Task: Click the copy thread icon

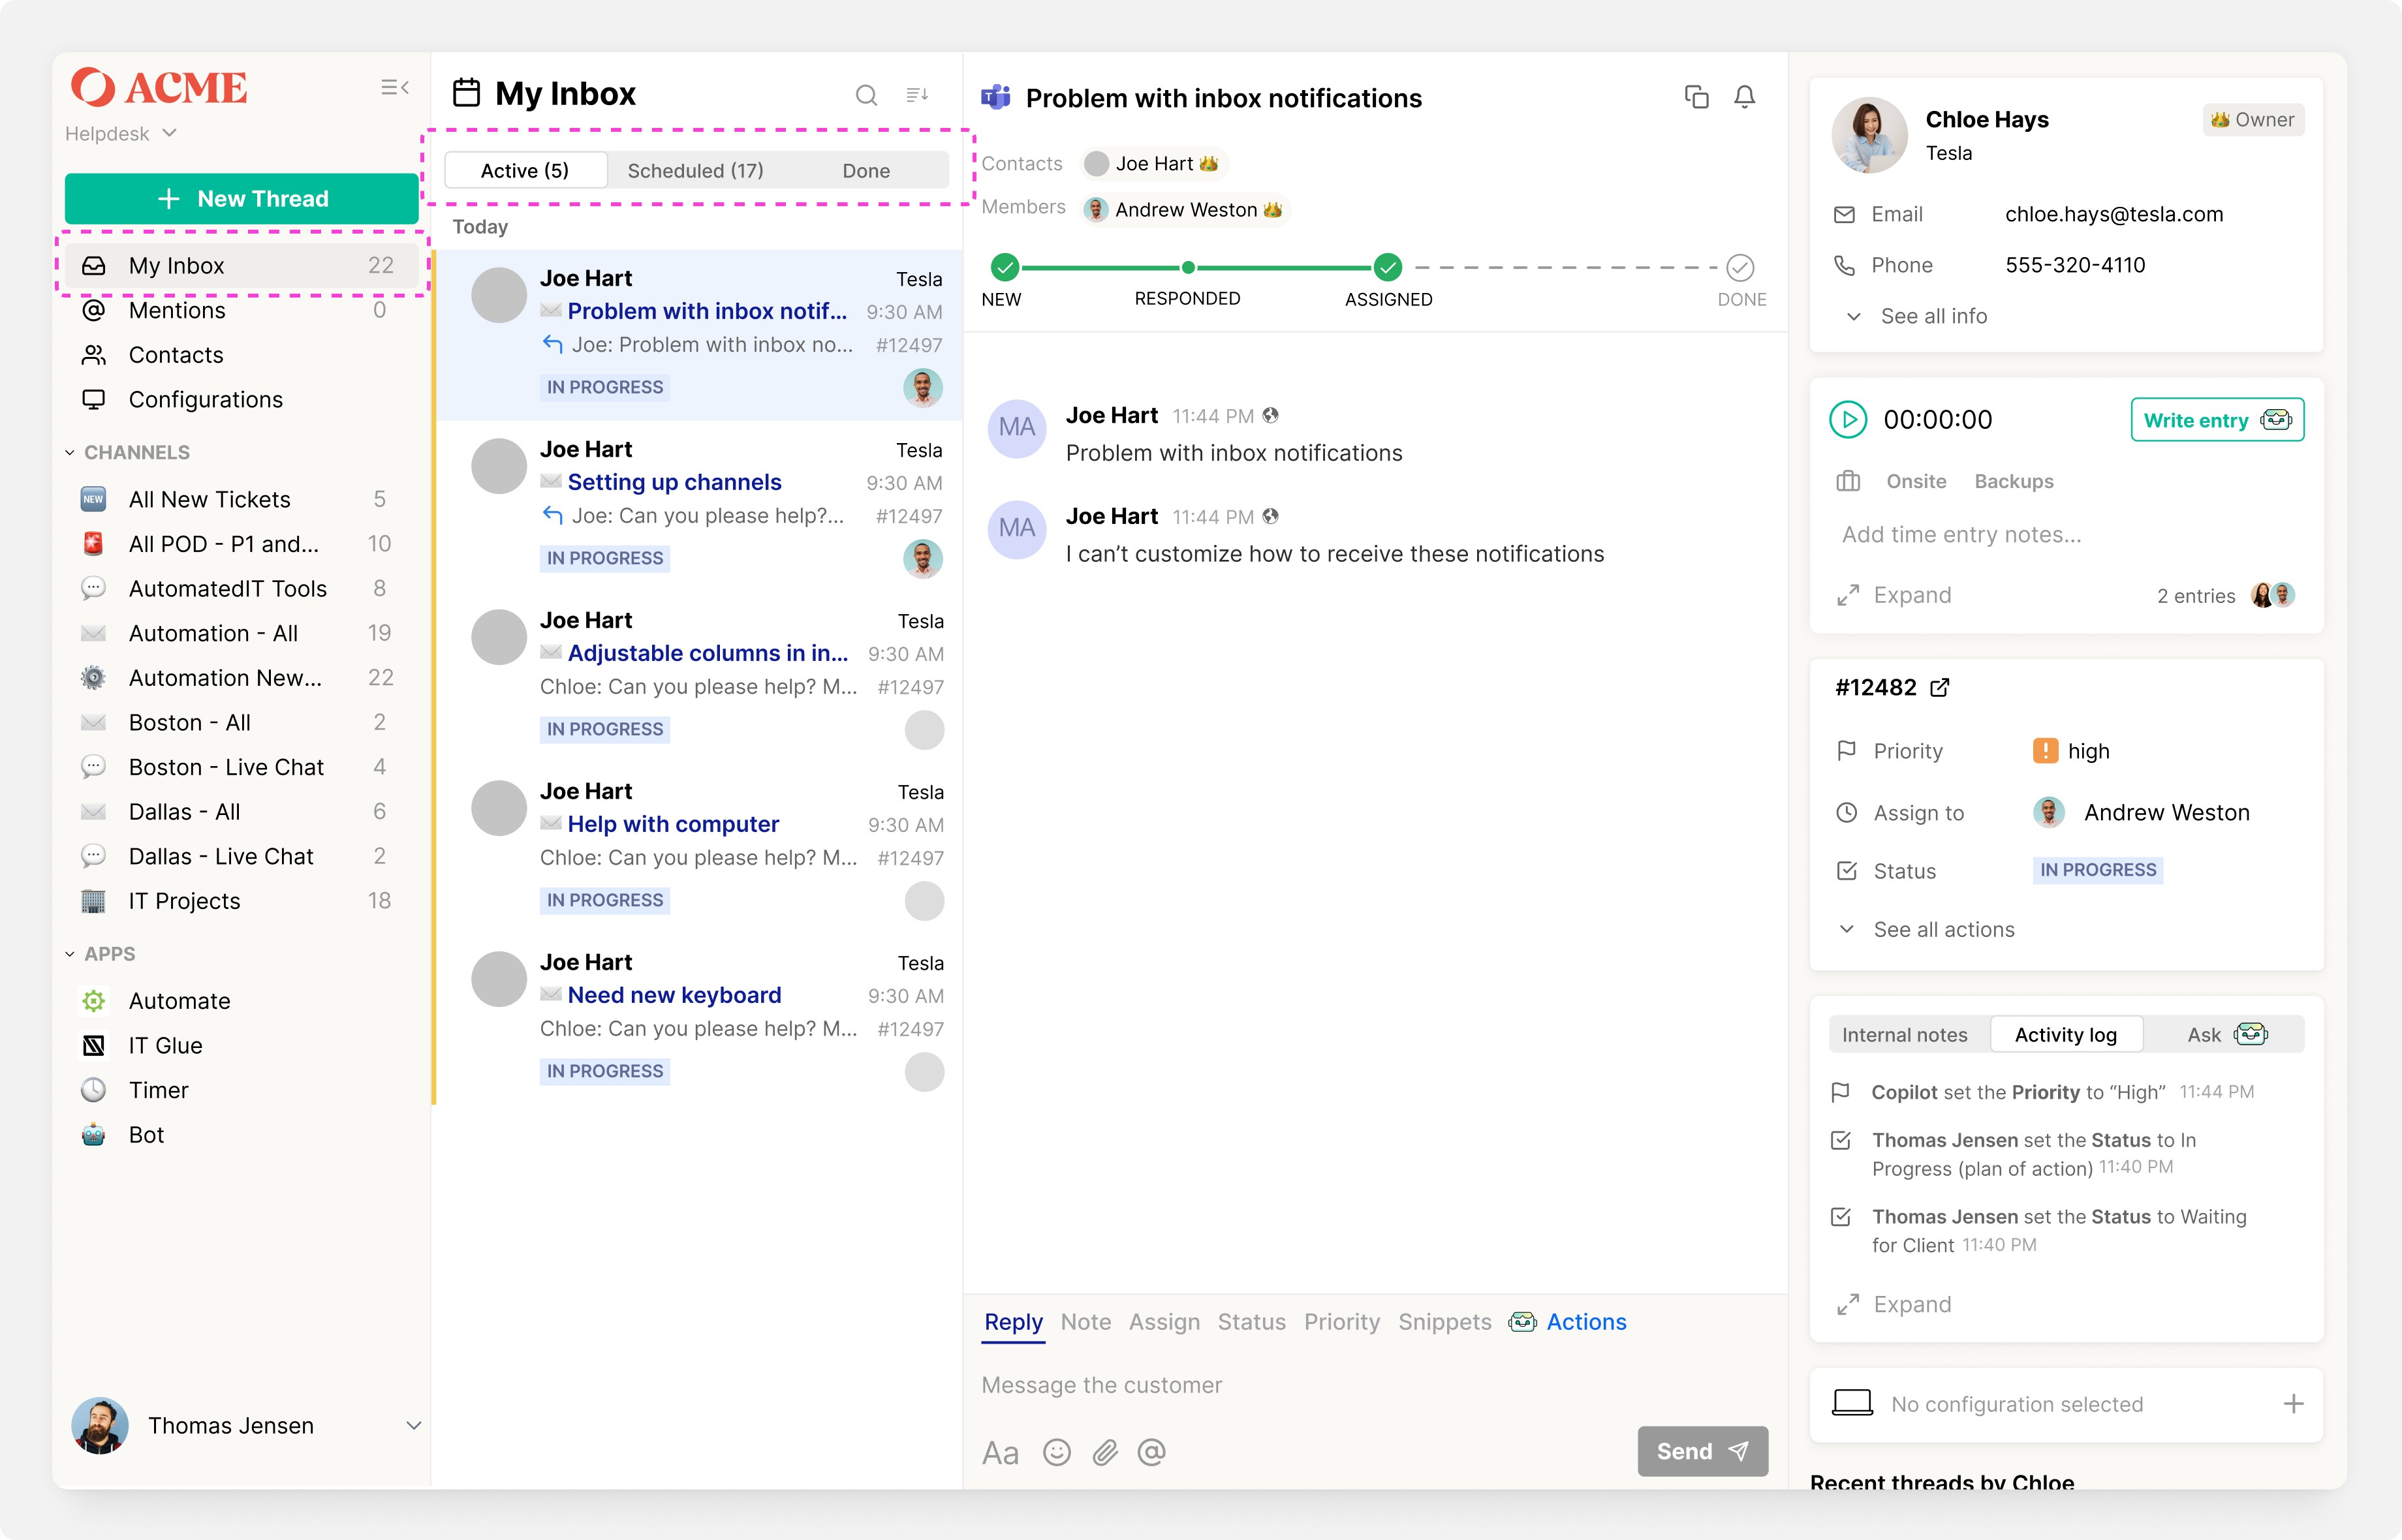Action: (x=1696, y=97)
